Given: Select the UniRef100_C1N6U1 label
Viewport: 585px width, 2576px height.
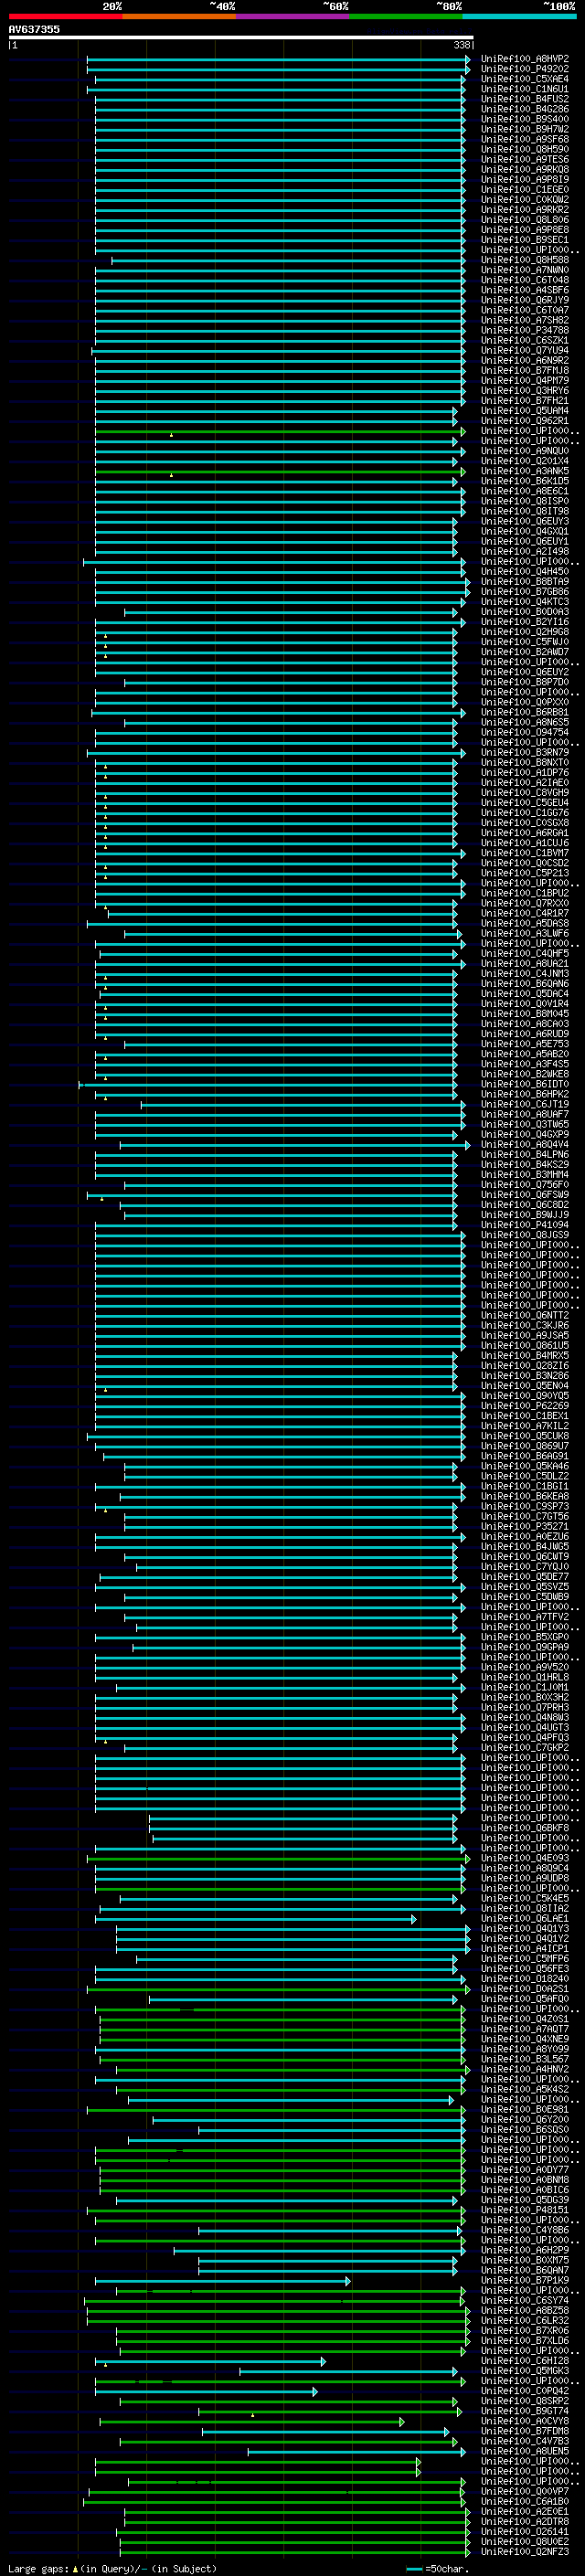Looking at the screenshot, I should (x=524, y=89).
